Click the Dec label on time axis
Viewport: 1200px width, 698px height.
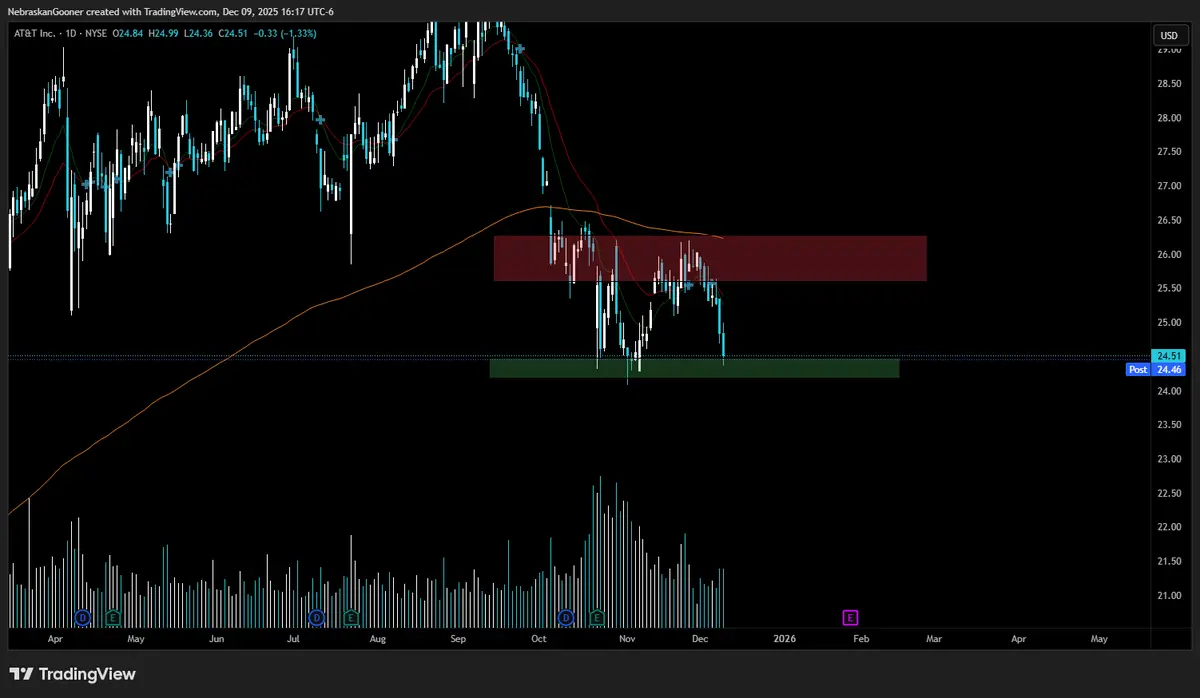click(x=700, y=638)
